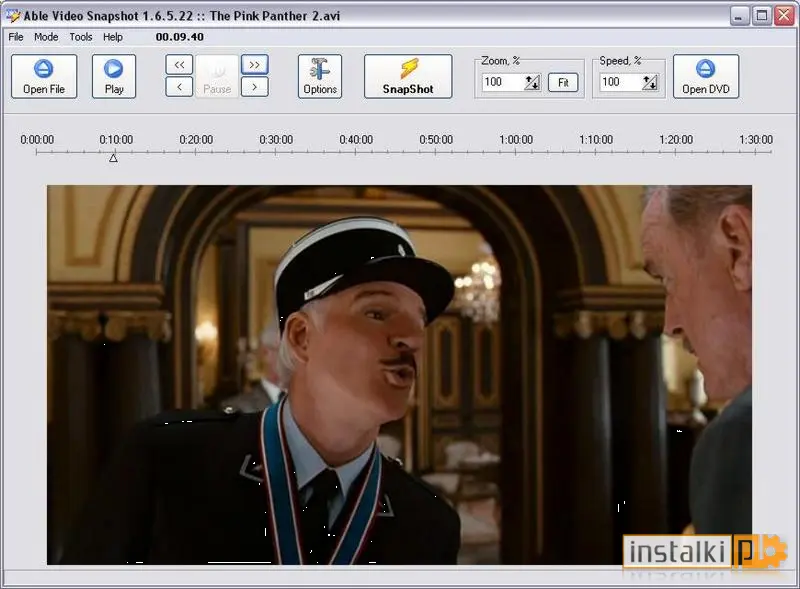800x589 pixels.
Task: Jump back with the double-left arrow button
Action: (179, 65)
